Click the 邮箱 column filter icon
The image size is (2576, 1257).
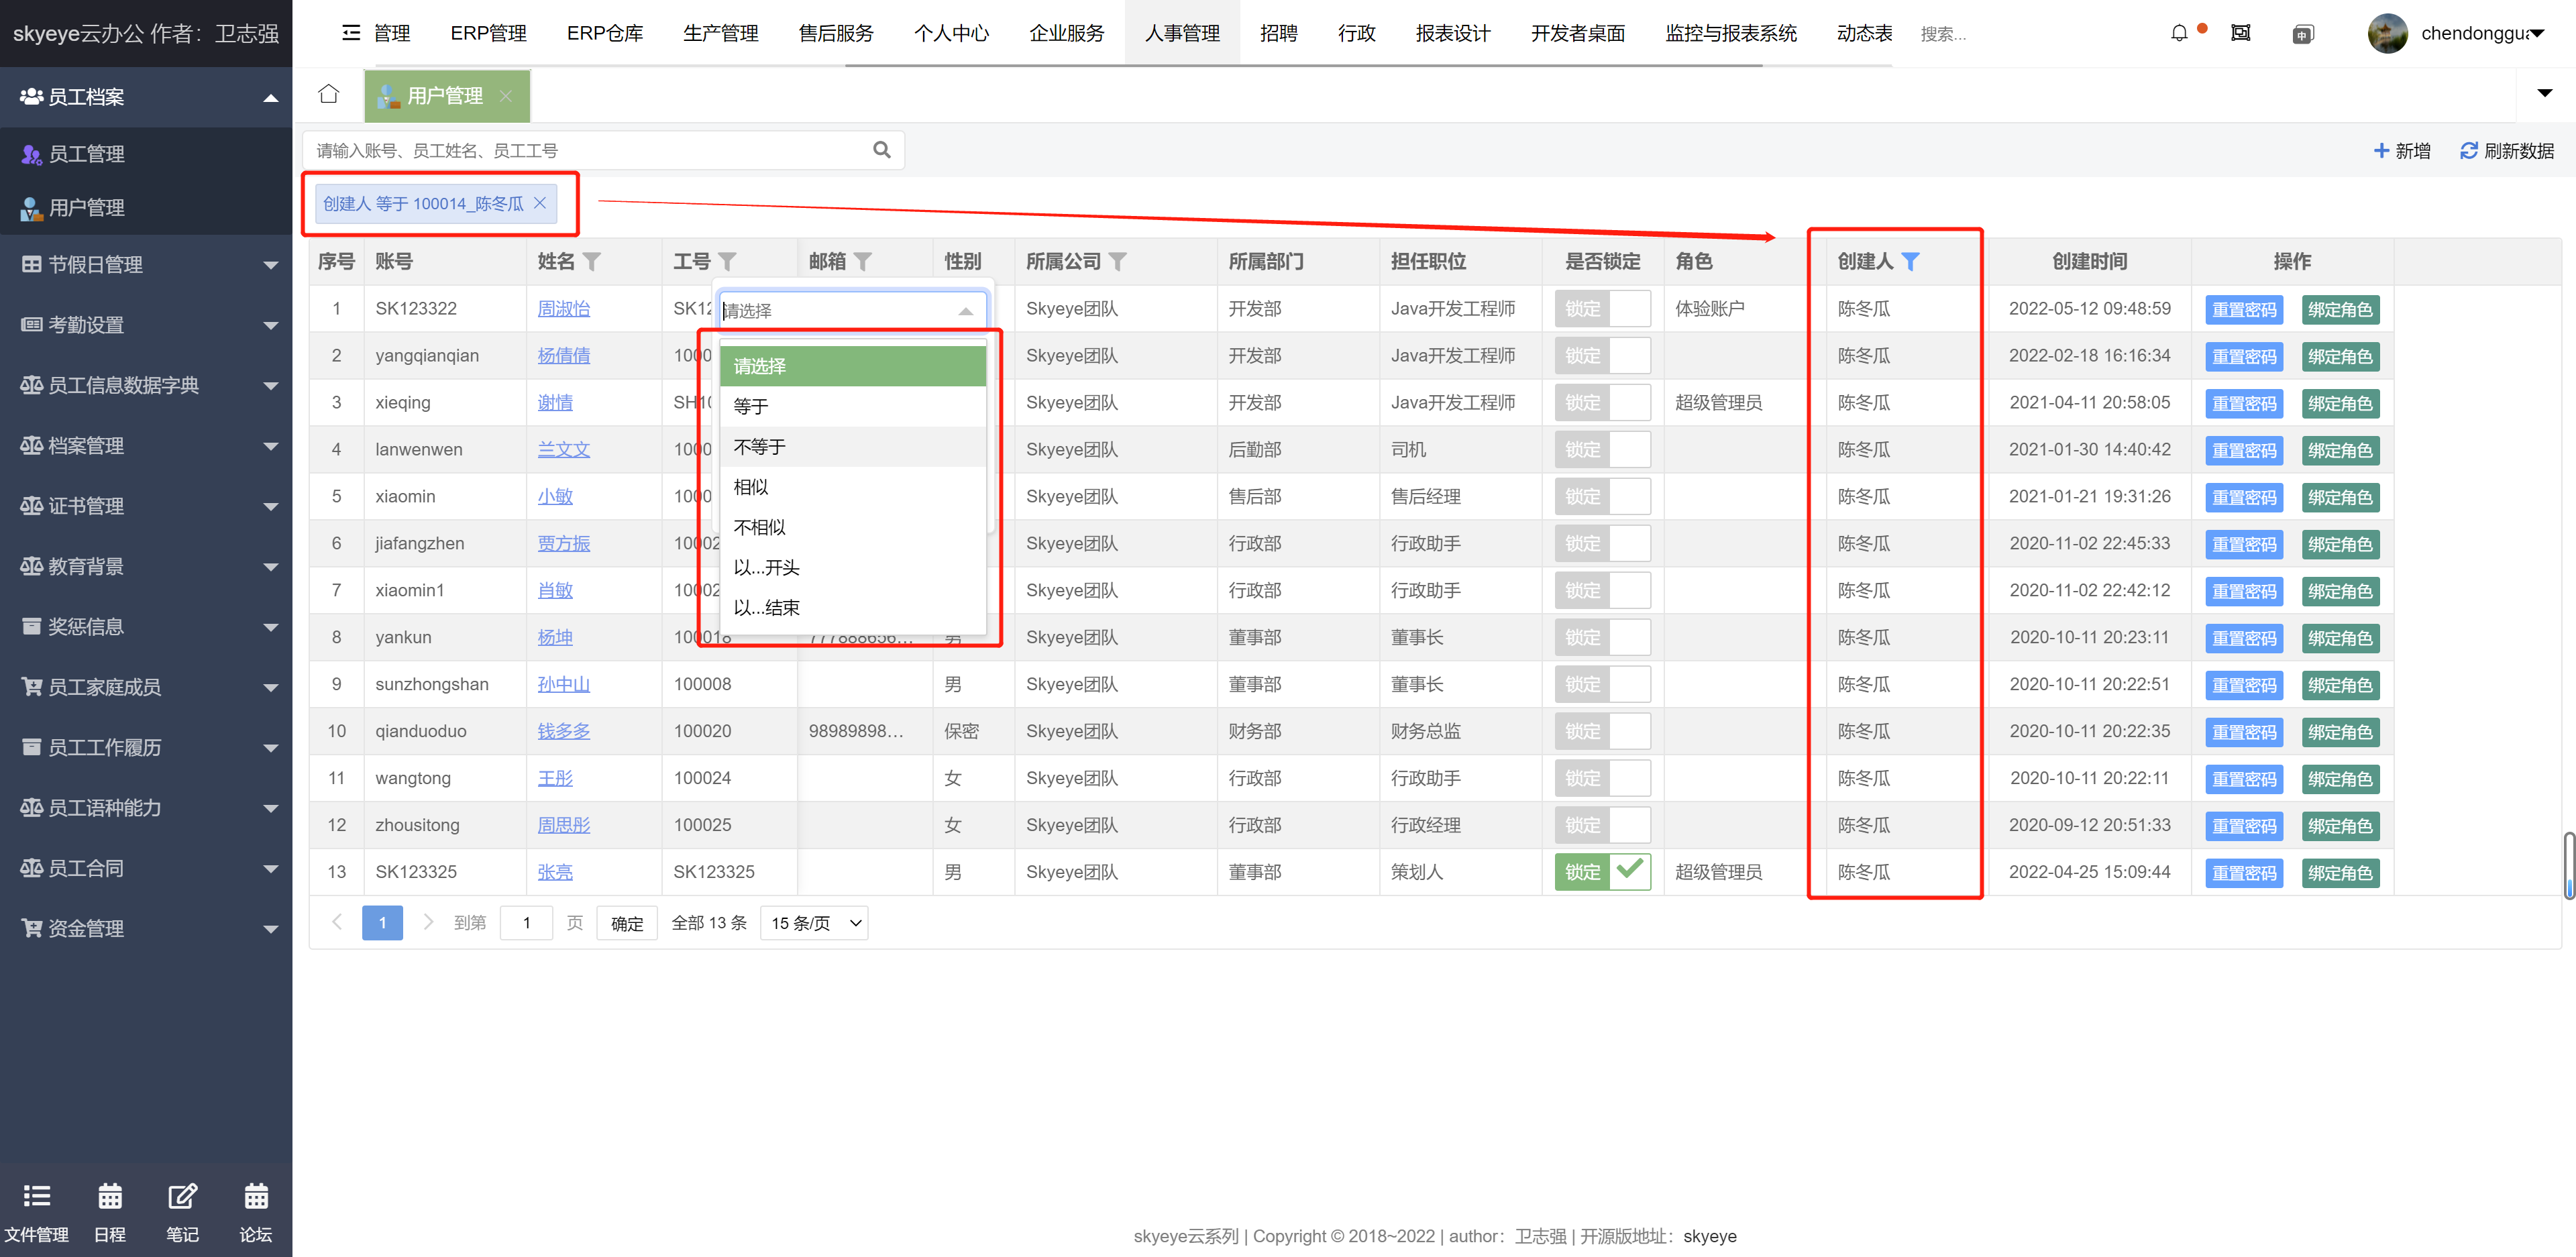click(863, 262)
